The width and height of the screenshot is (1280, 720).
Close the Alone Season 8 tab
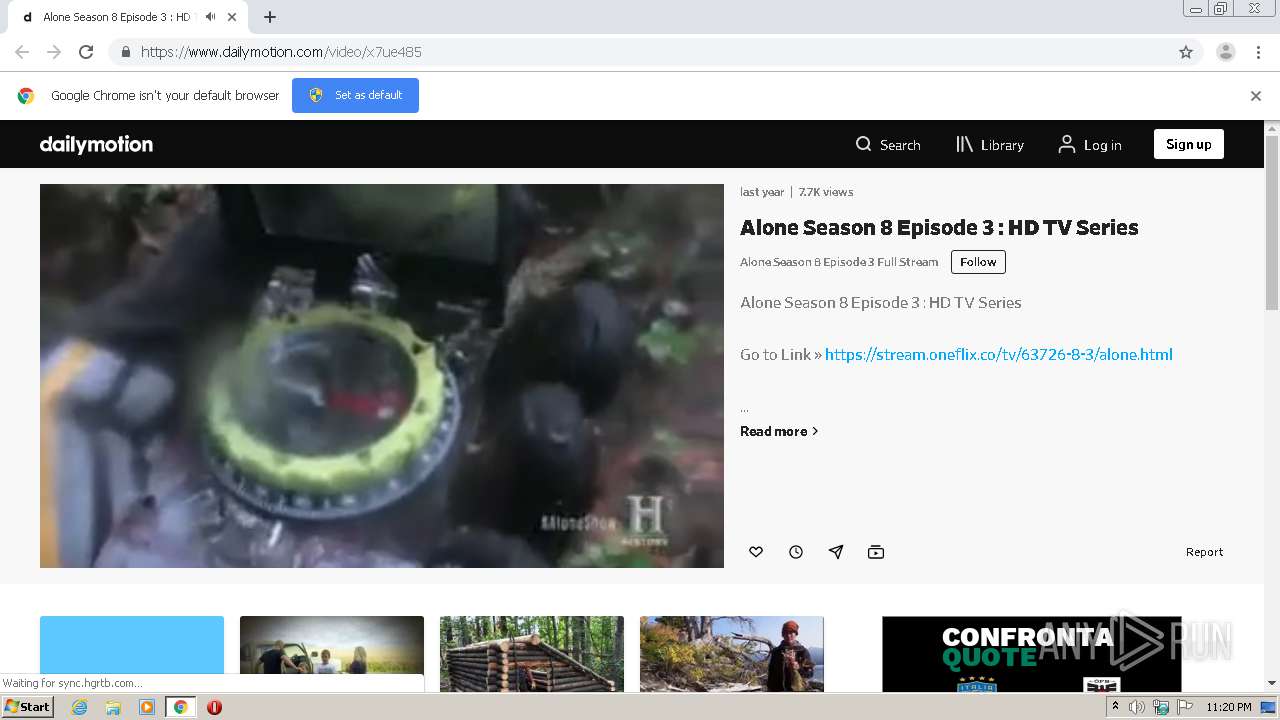[x=233, y=17]
